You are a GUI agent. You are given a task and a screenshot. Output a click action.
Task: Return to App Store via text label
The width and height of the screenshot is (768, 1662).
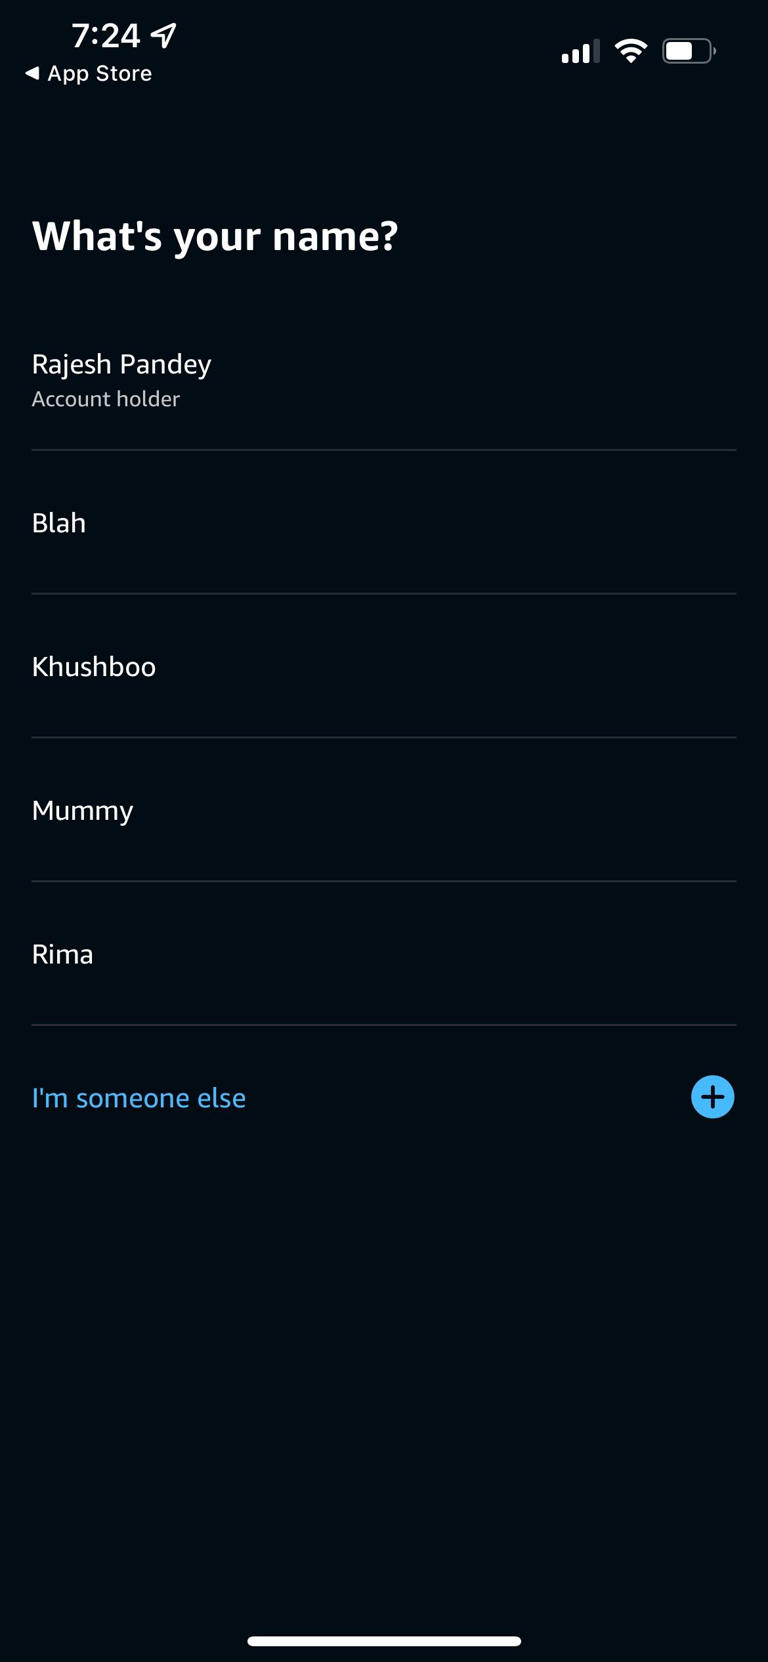pyautogui.click(x=100, y=73)
